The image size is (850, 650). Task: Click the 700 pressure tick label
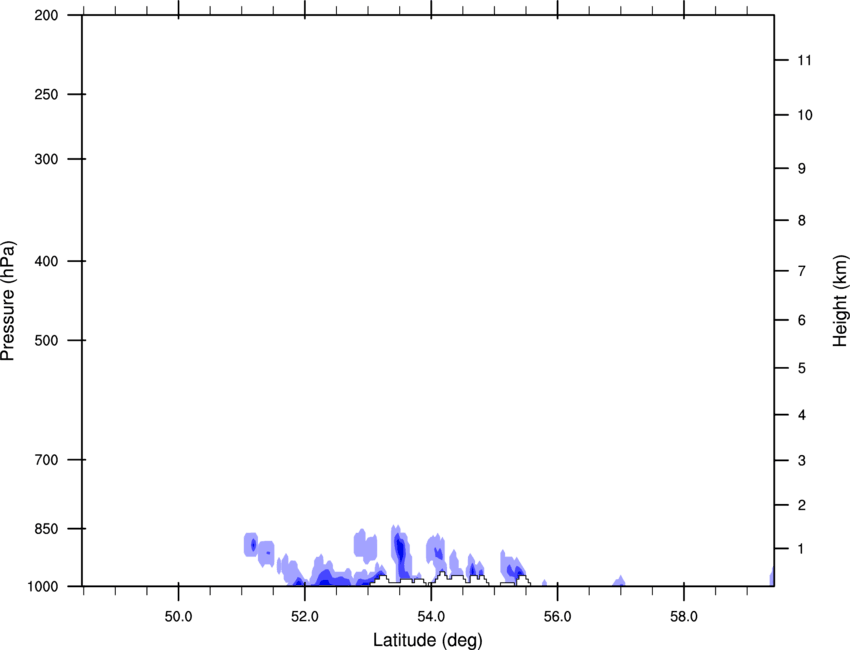[46, 460]
